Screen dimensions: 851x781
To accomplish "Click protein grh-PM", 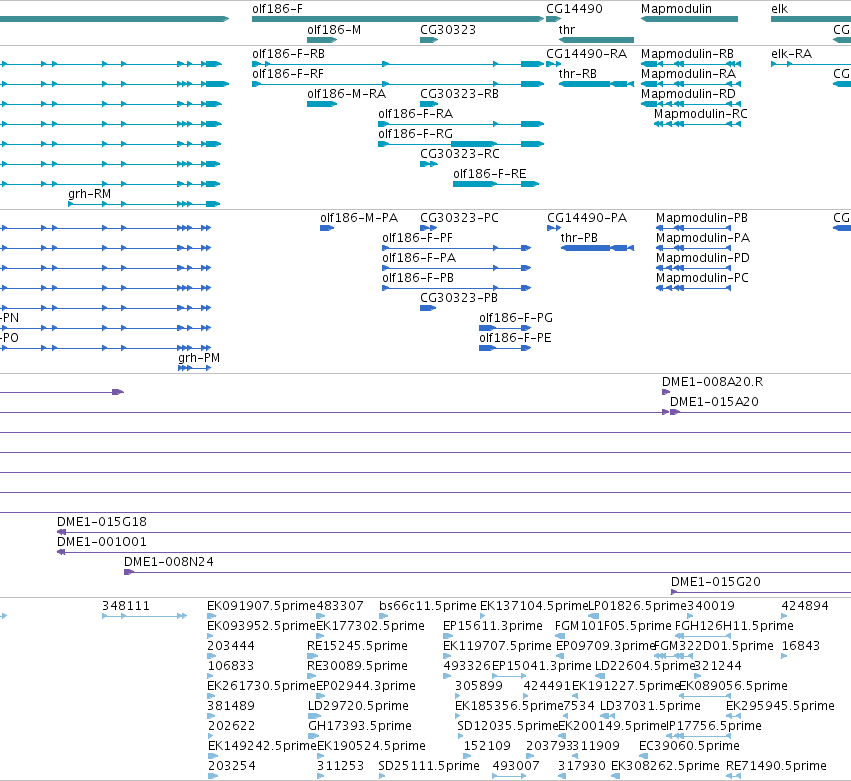I will coord(194,368).
